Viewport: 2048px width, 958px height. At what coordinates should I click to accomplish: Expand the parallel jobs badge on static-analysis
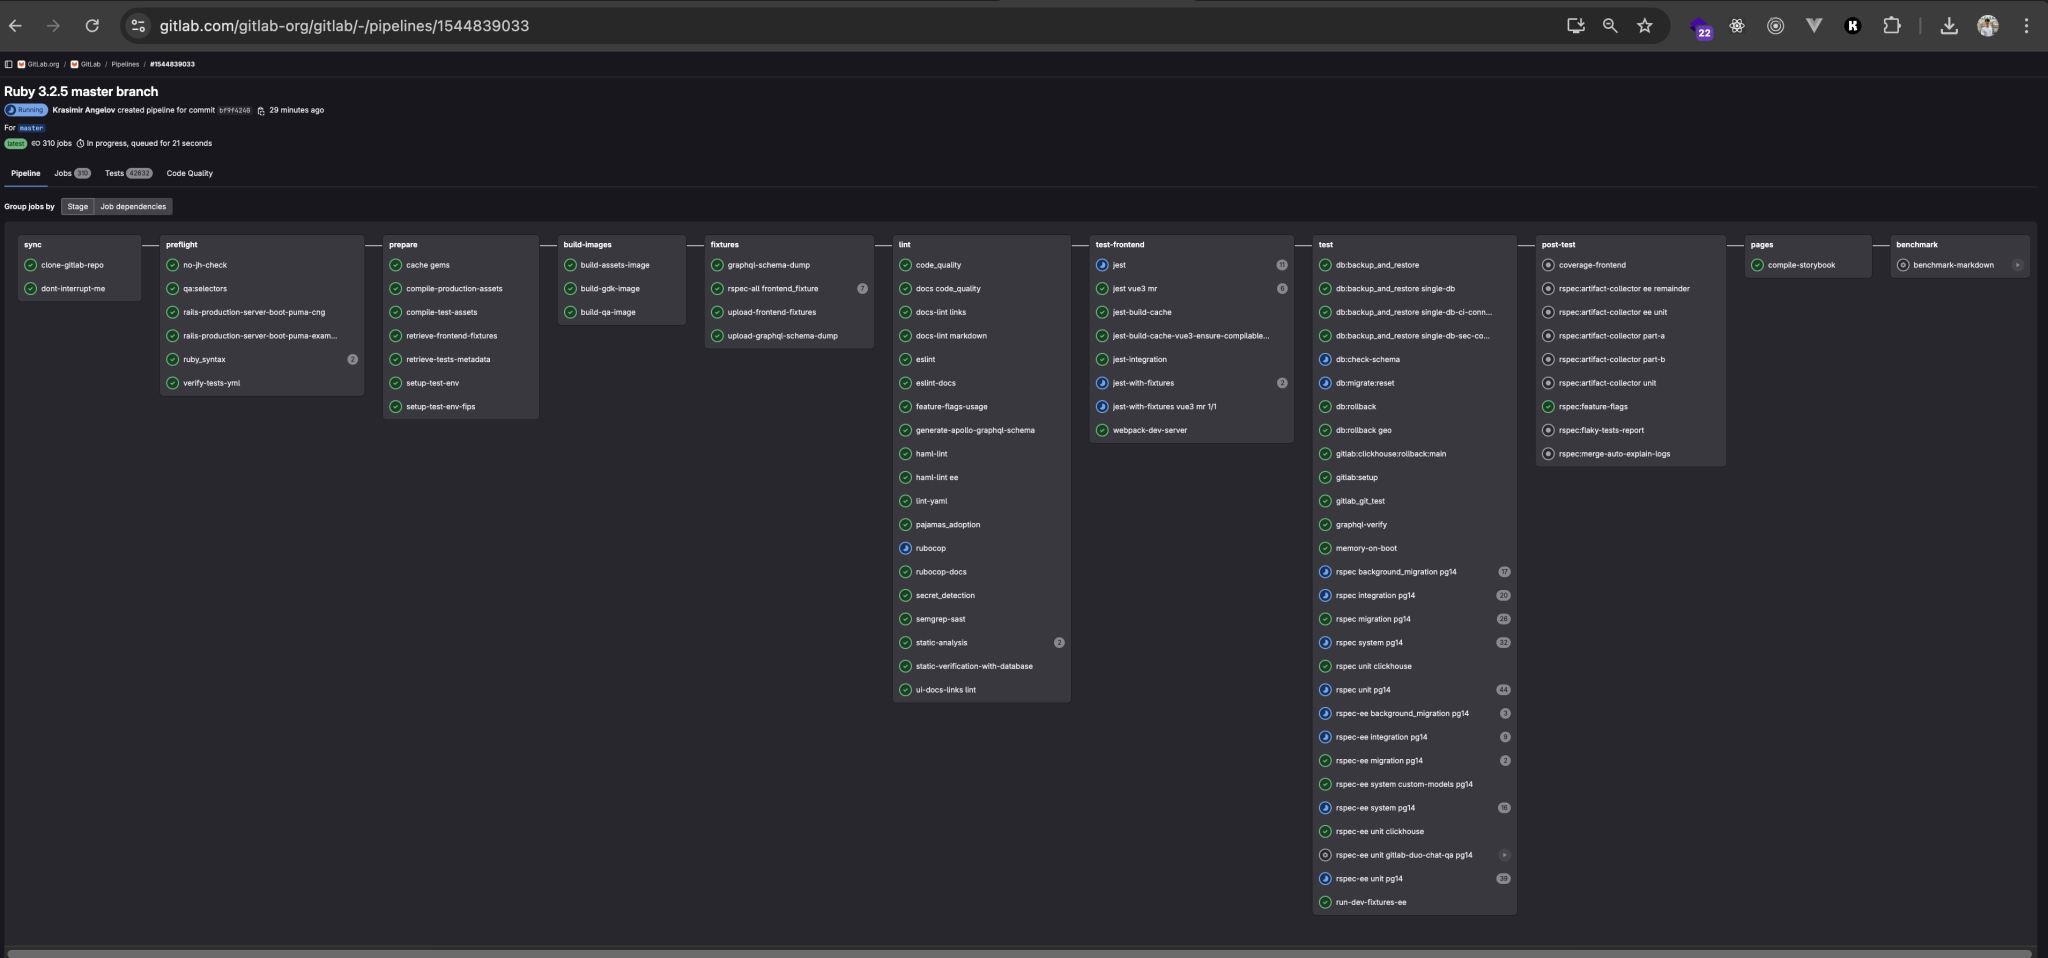click(x=1060, y=642)
